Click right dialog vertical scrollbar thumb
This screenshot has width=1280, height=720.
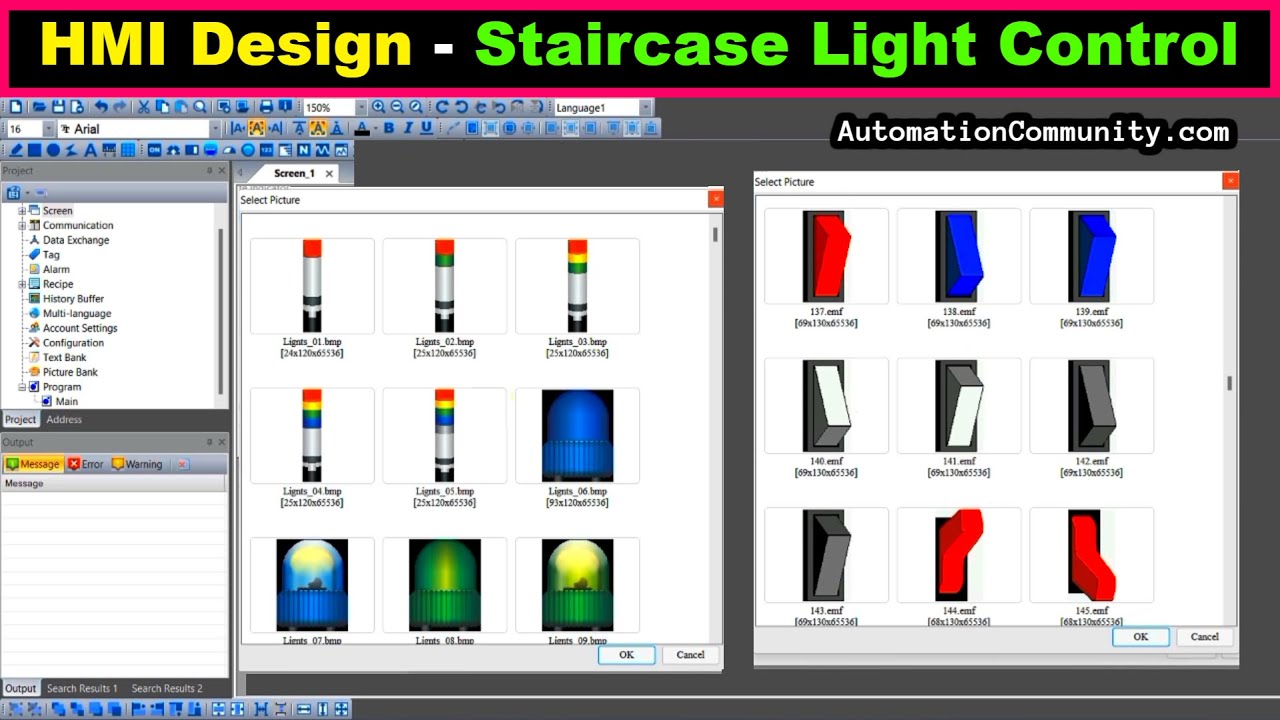pos(1230,383)
